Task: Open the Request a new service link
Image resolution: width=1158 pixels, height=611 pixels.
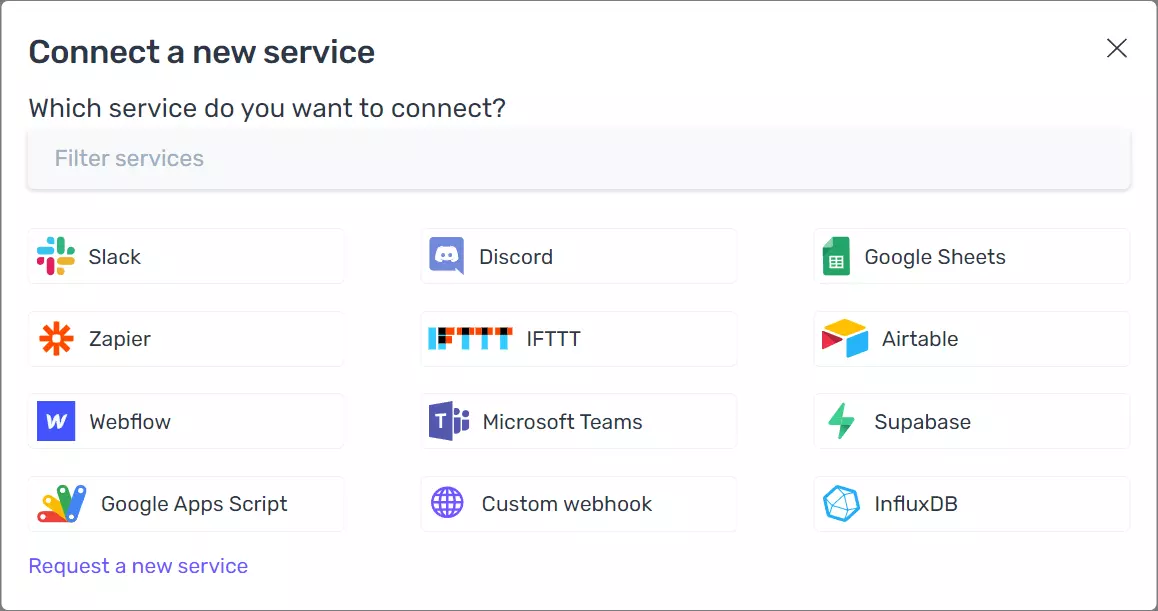Action: coord(138,566)
